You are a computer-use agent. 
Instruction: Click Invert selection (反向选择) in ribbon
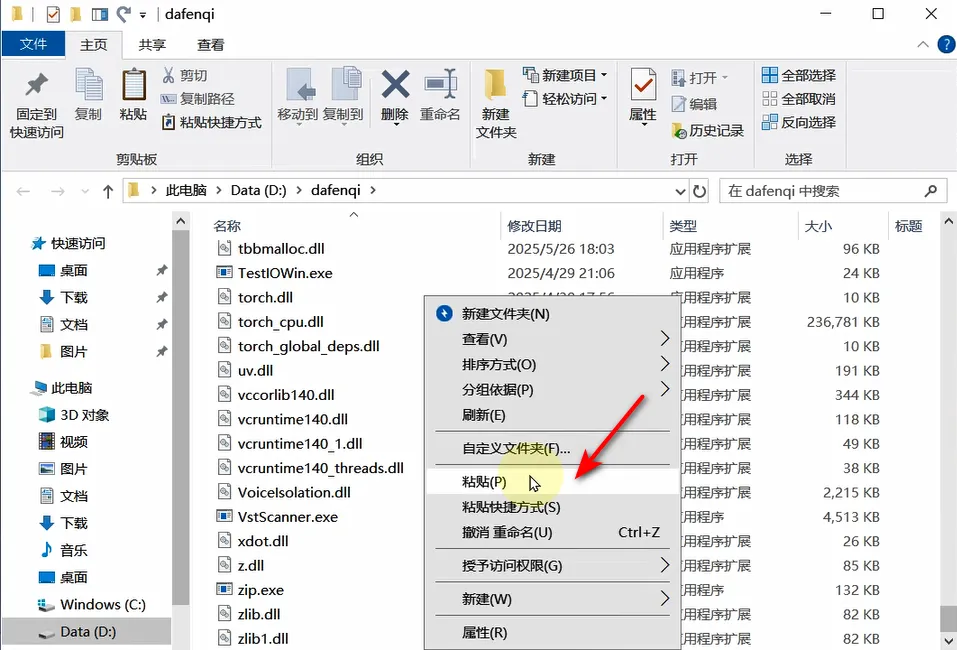coord(798,122)
